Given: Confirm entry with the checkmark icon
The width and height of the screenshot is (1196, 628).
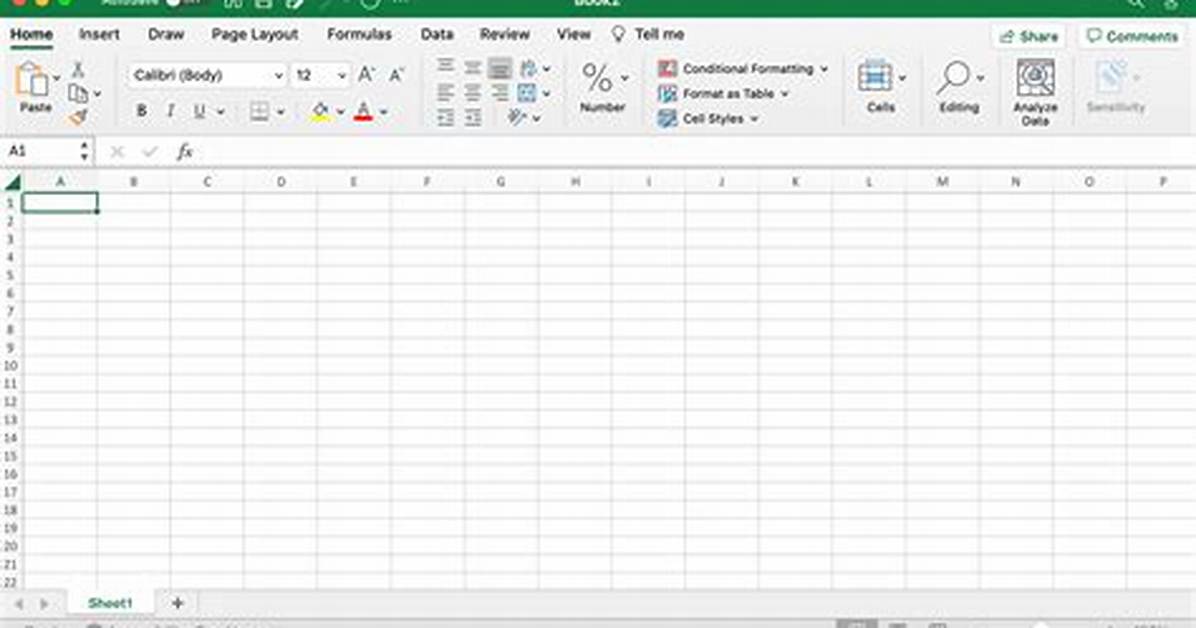Looking at the screenshot, I should 150,152.
